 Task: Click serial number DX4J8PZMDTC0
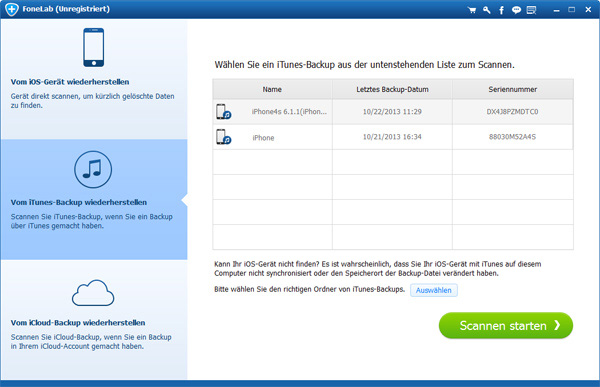pos(512,112)
